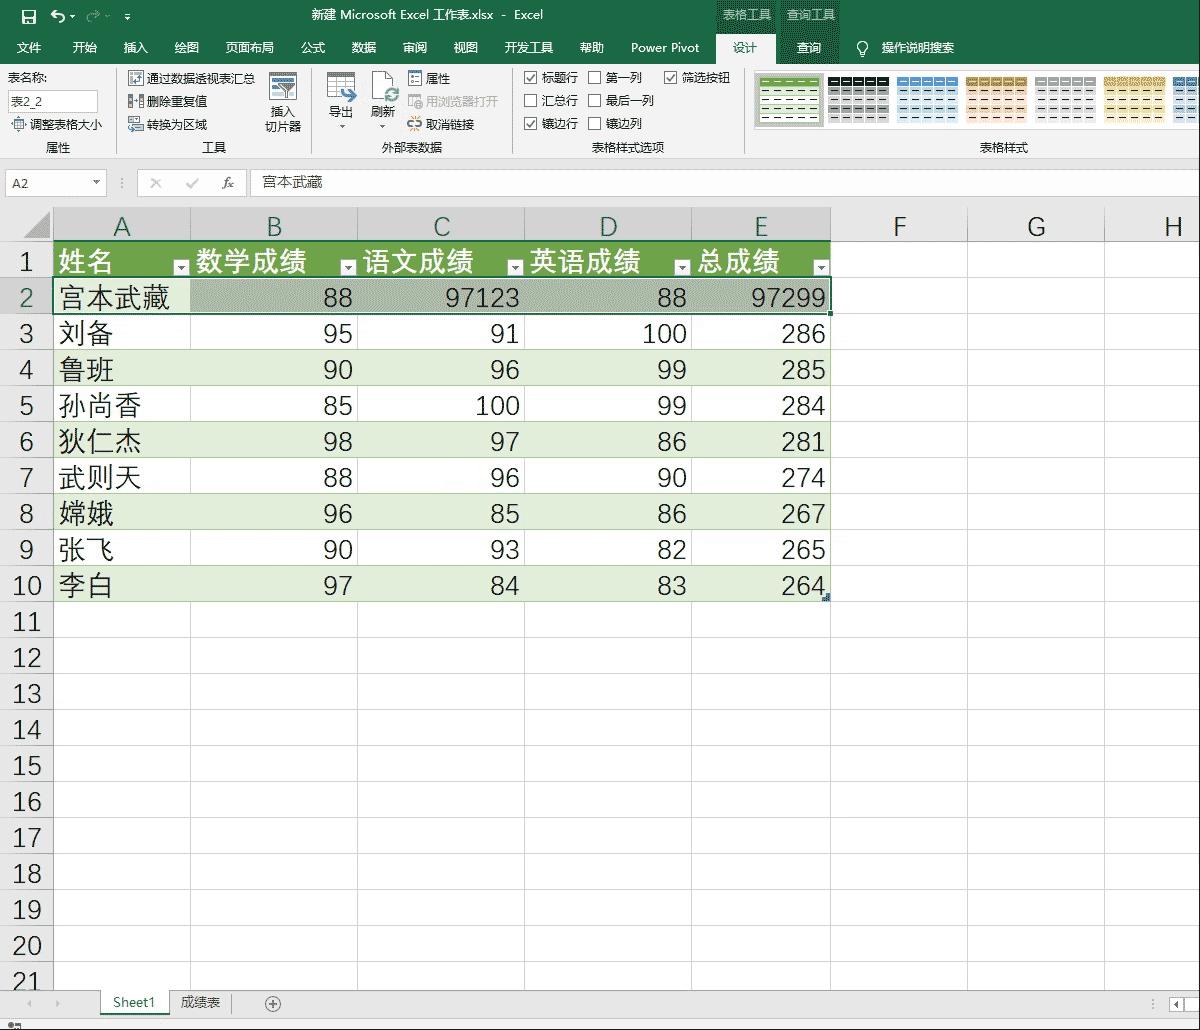1200x1030 pixels.
Task: Select the blue table style swatch
Action: pos(927,99)
